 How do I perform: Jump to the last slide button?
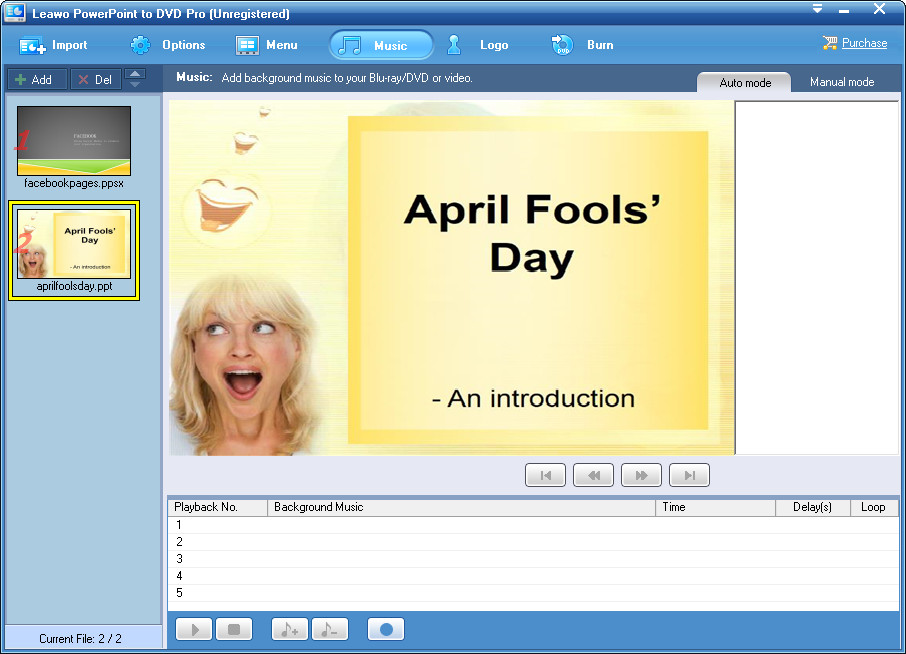click(x=689, y=475)
